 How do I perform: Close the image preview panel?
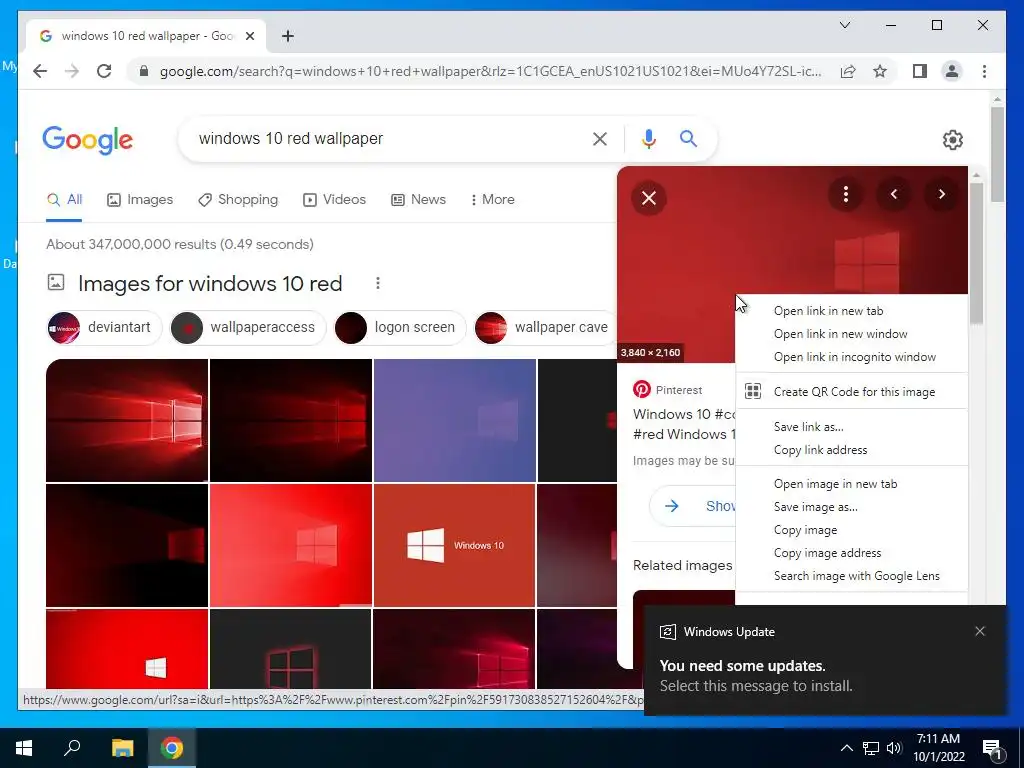coord(648,198)
